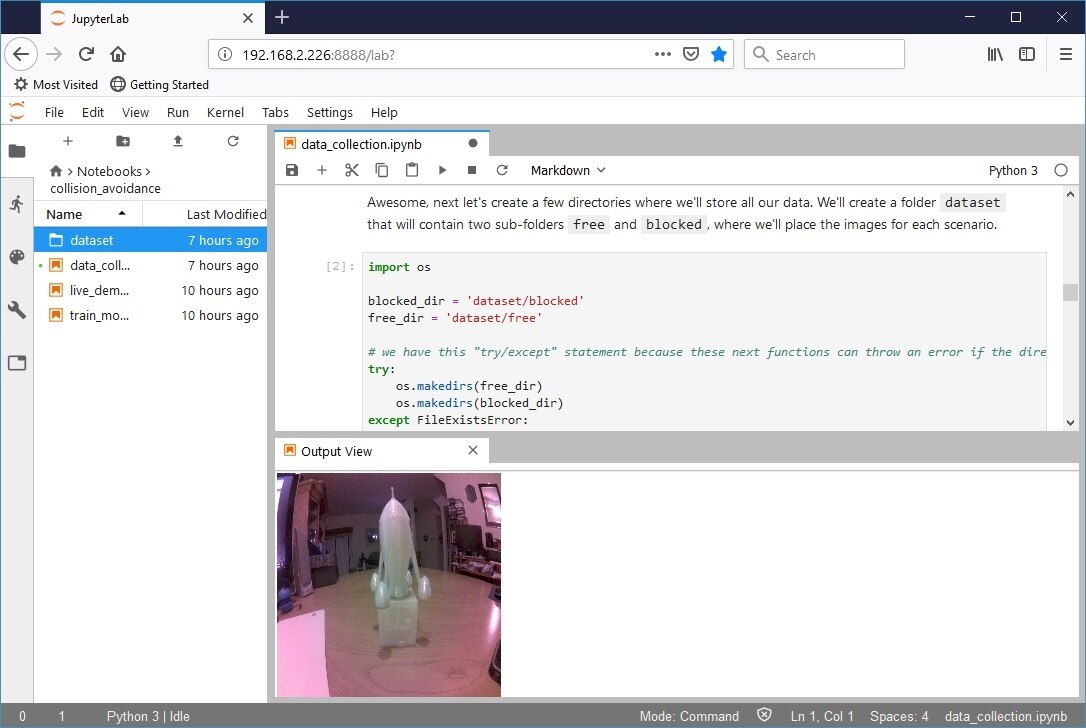This screenshot has height=728, width=1086.
Task: Insert a new cell with the plus icon
Action: point(322,170)
